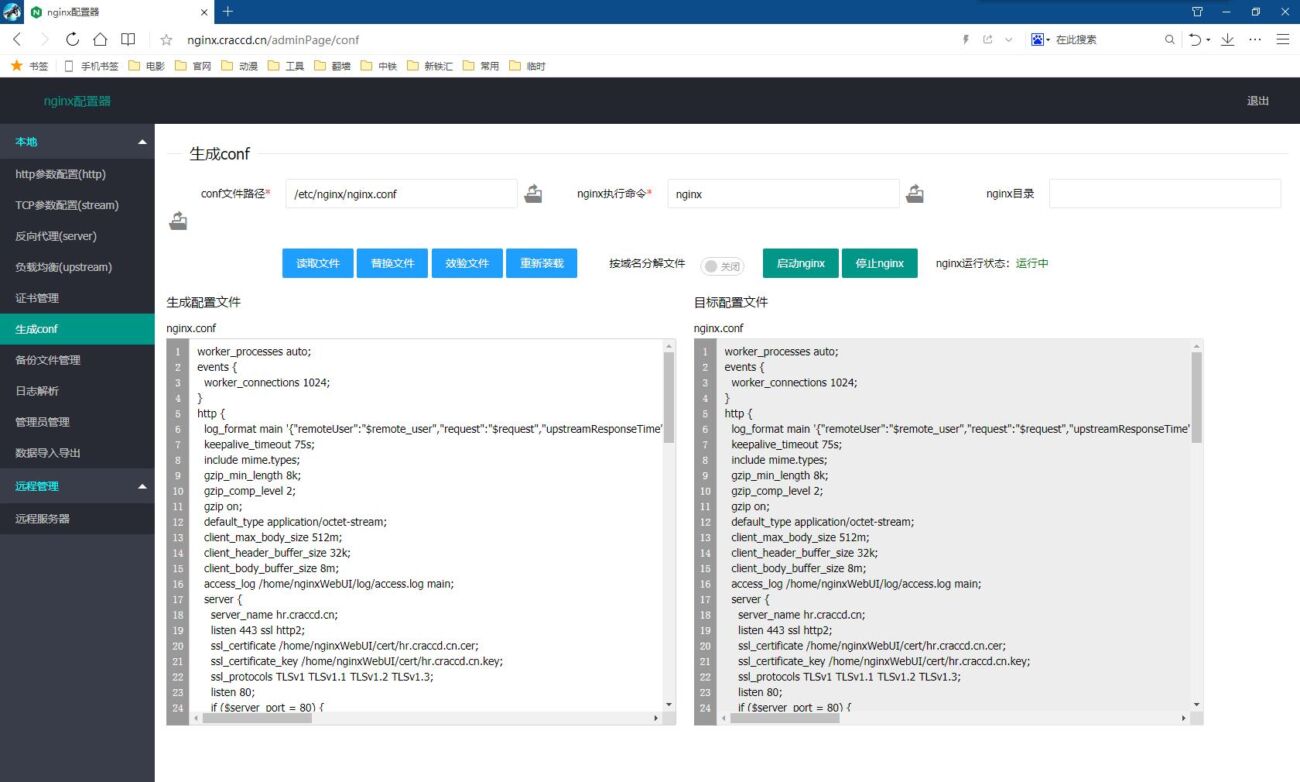Click the three-dot more options icon
1300x782 pixels.
click(1254, 39)
